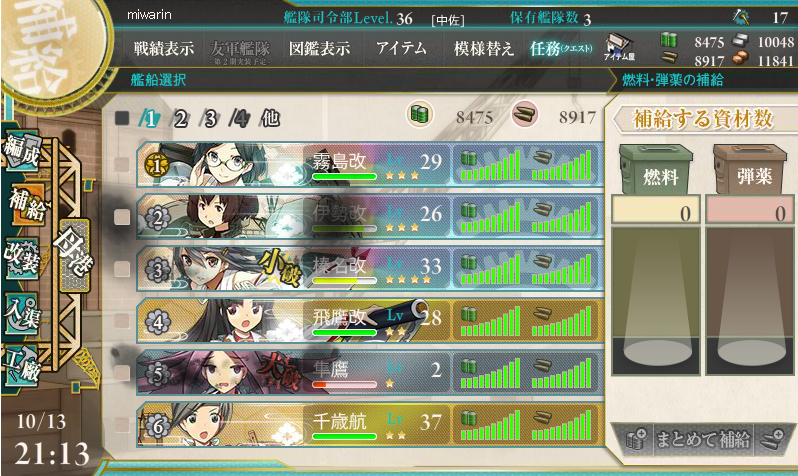
Task: Open the 図鑑表示 encyclopedia menu
Action: pyautogui.click(x=320, y=48)
